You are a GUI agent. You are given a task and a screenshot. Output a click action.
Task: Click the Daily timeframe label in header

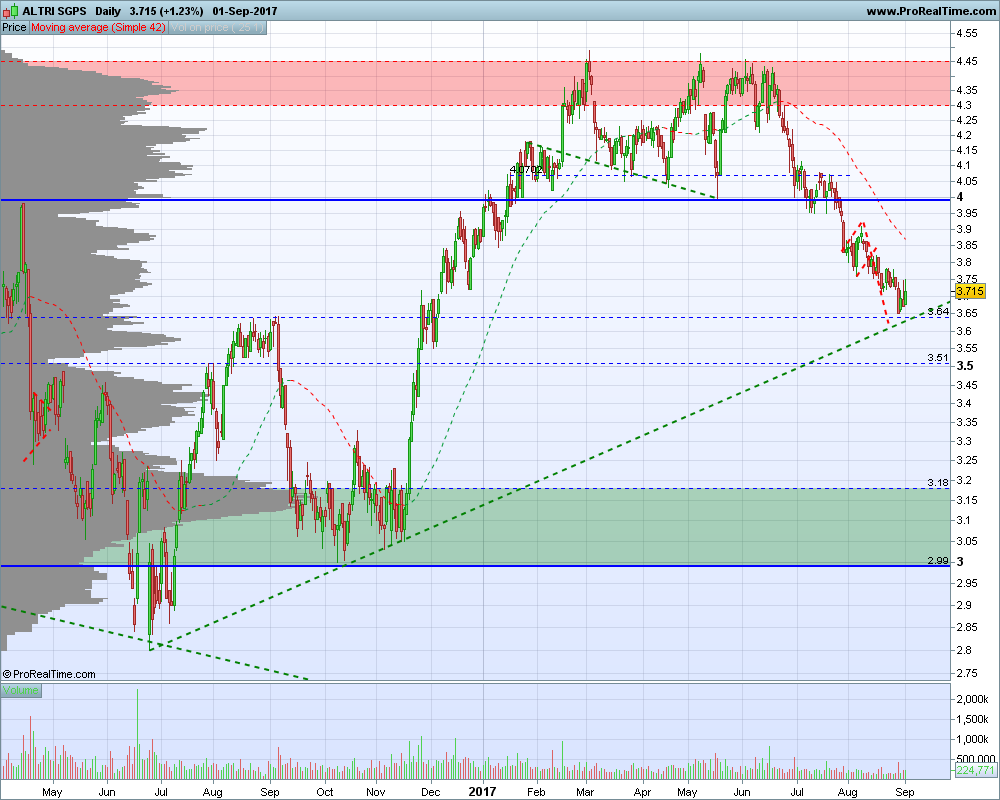(x=108, y=11)
